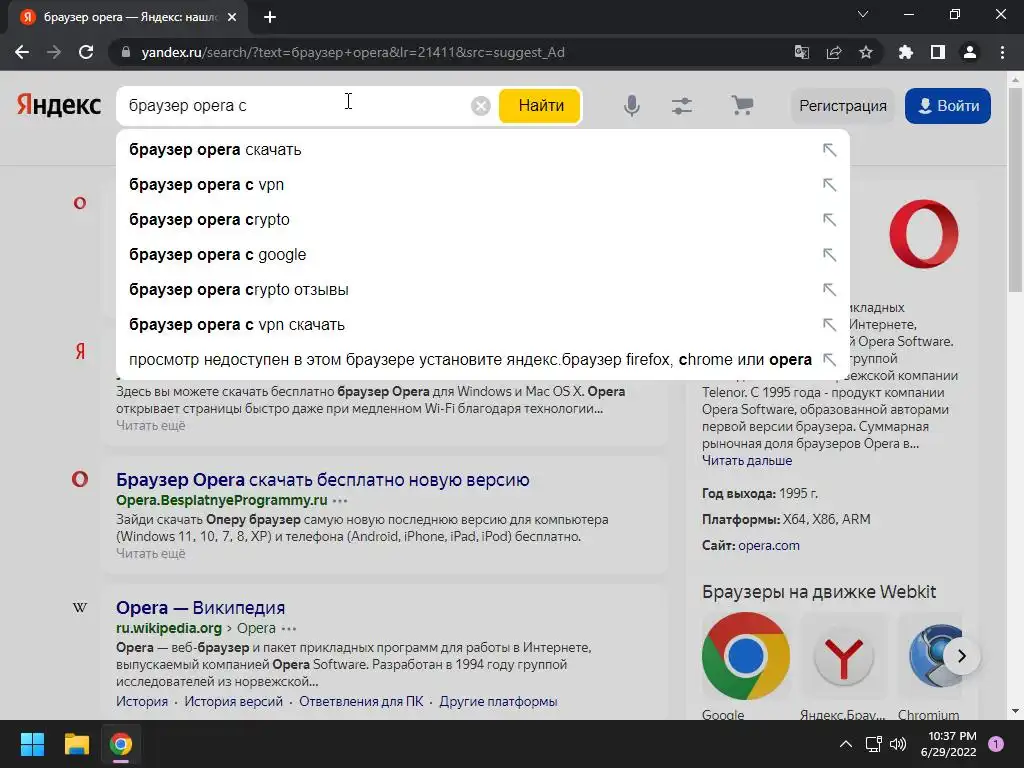Click the browser back arrow

[22, 52]
